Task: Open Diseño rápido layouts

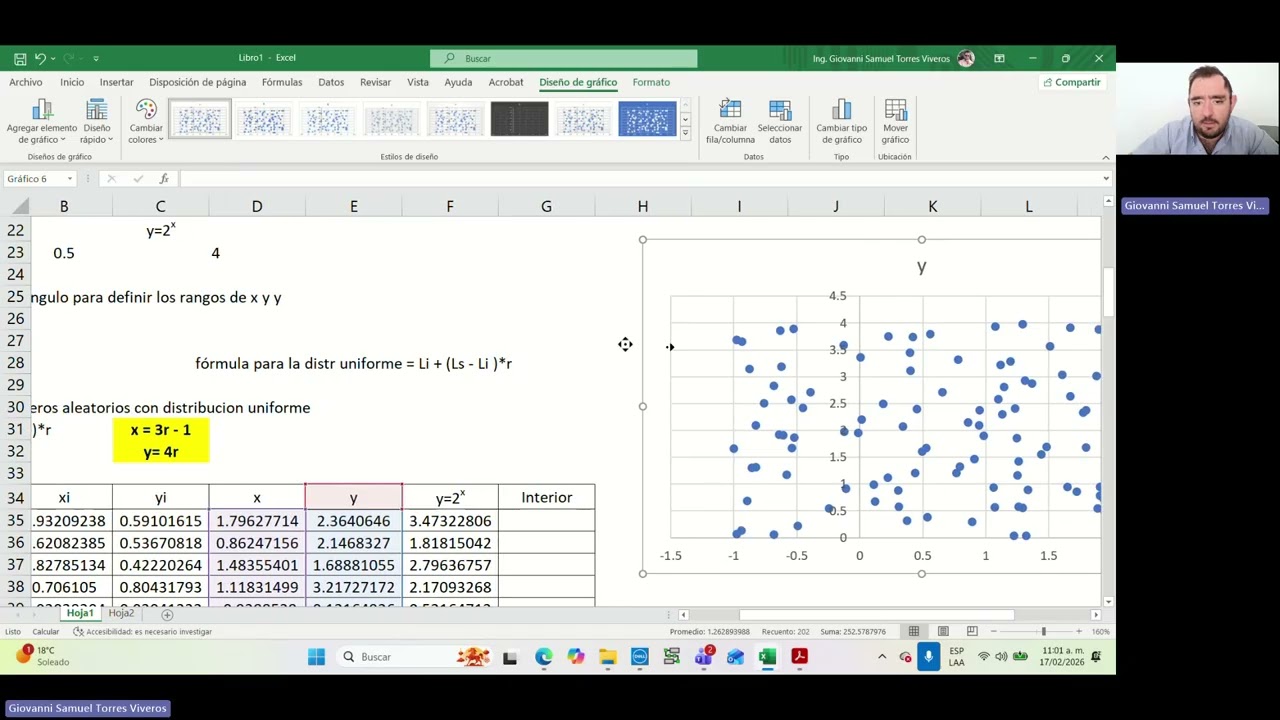Action: point(97,122)
